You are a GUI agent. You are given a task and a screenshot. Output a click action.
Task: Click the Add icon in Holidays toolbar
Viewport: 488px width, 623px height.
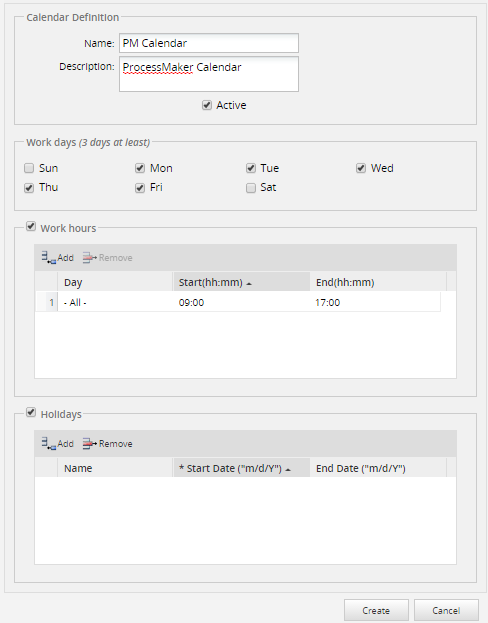click(x=48, y=443)
